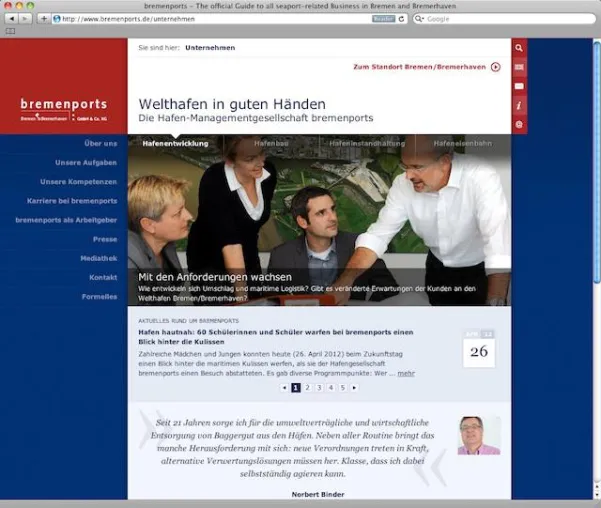The image size is (601, 508).
Task: Click the second red sidebar icon below search
Action: [x=519, y=67]
